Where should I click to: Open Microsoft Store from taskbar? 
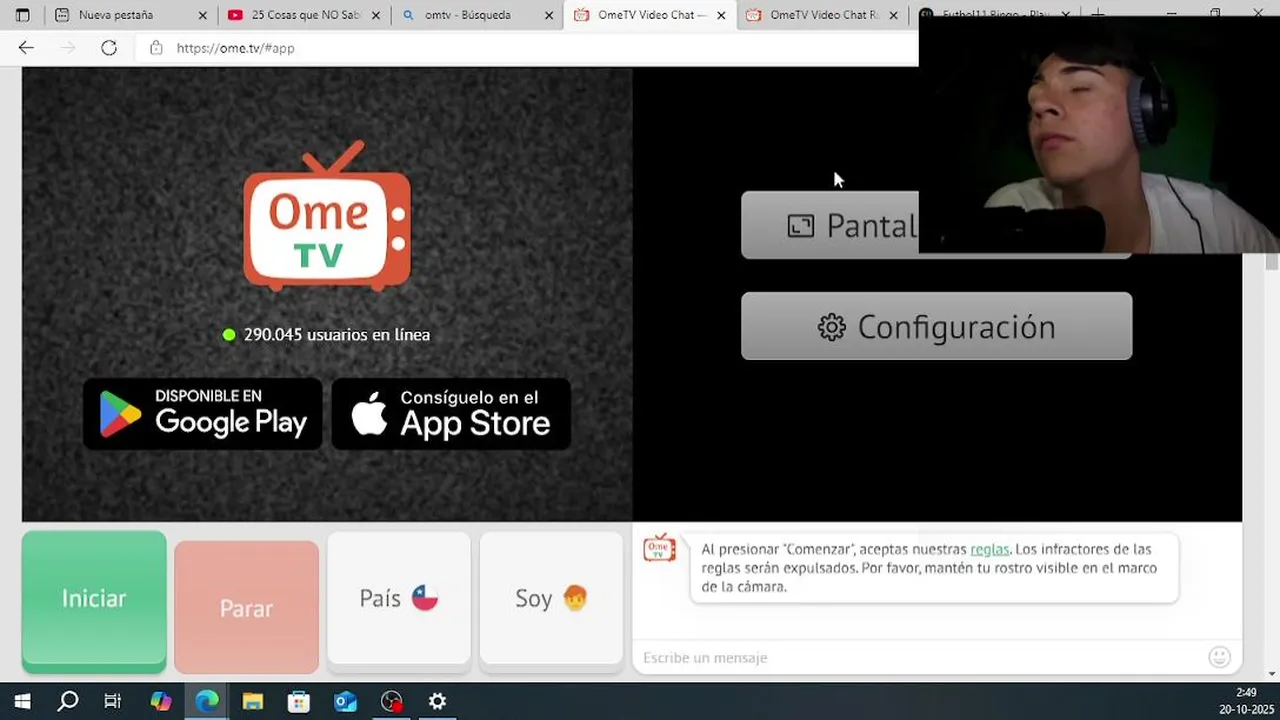point(299,701)
